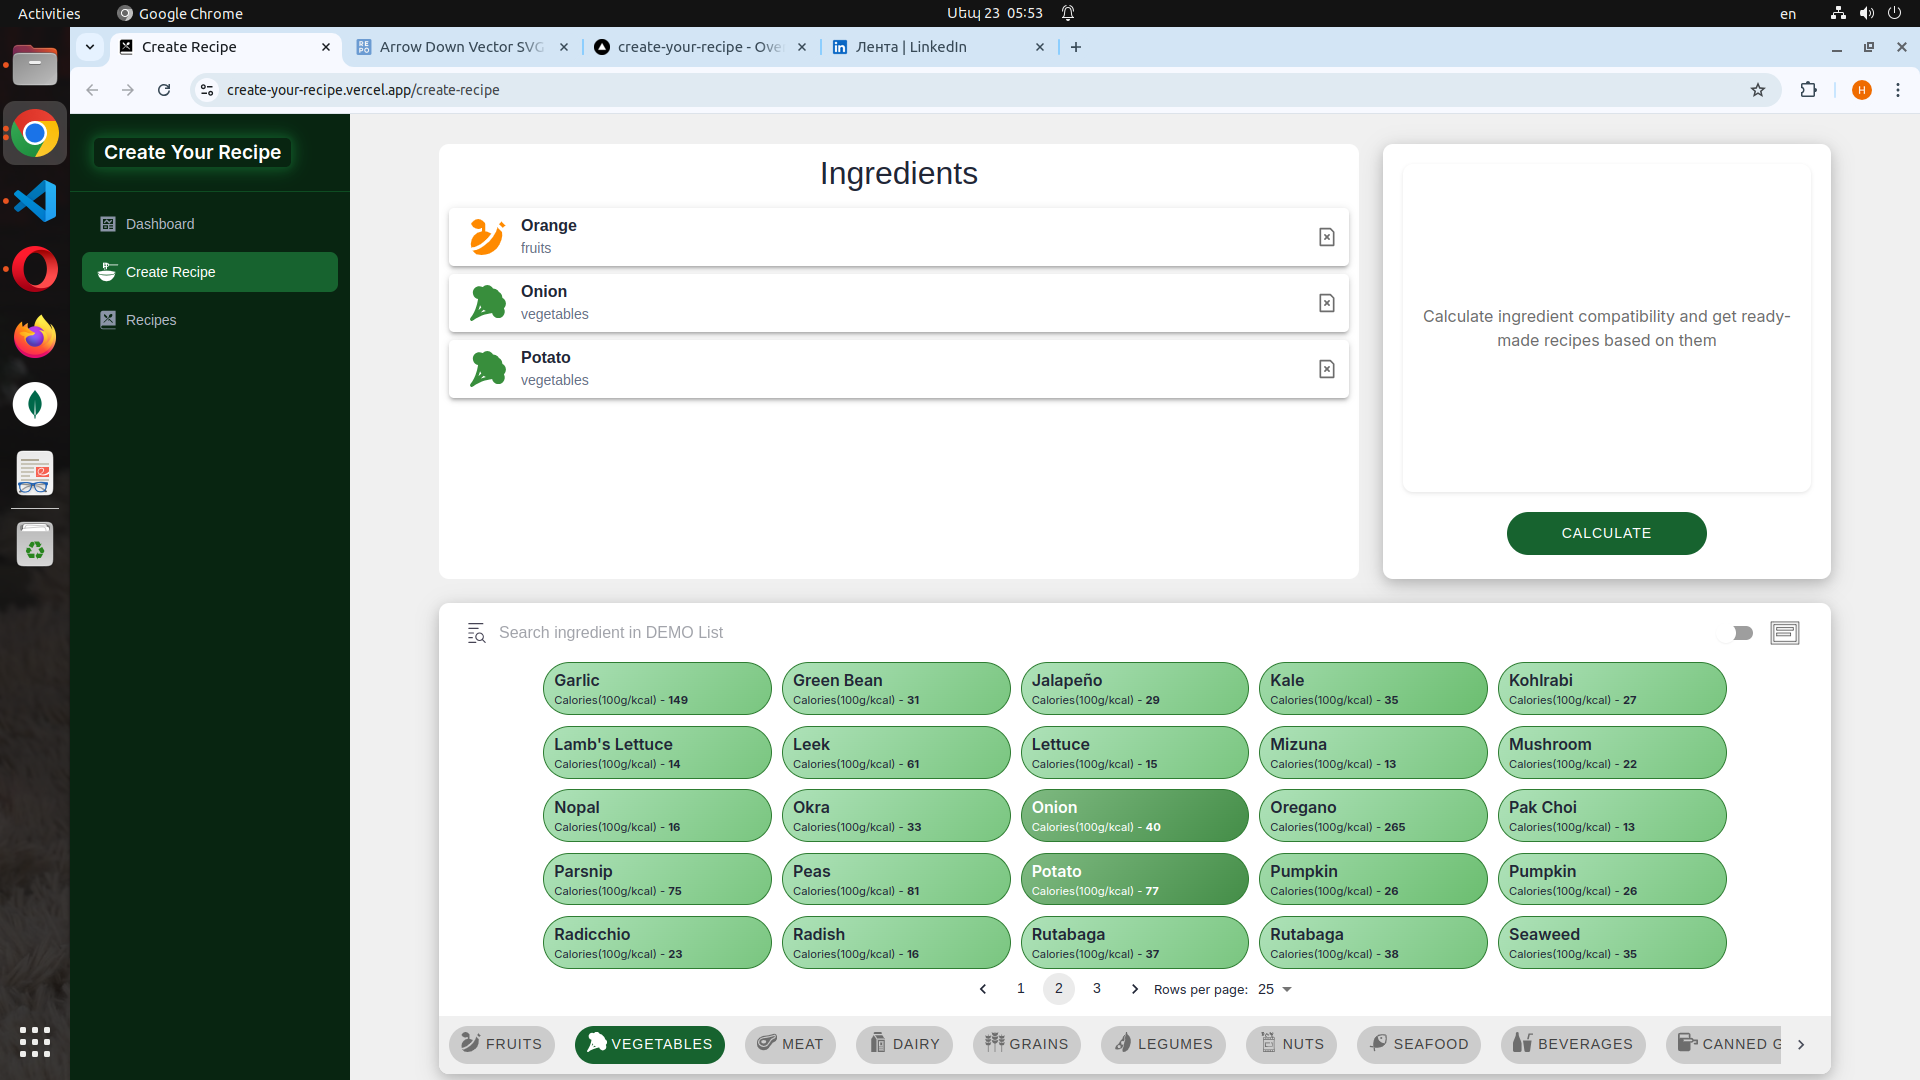This screenshot has height=1080, width=1920.
Task: Switch to the FRUITS category tab
Action: click(x=501, y=1044)
